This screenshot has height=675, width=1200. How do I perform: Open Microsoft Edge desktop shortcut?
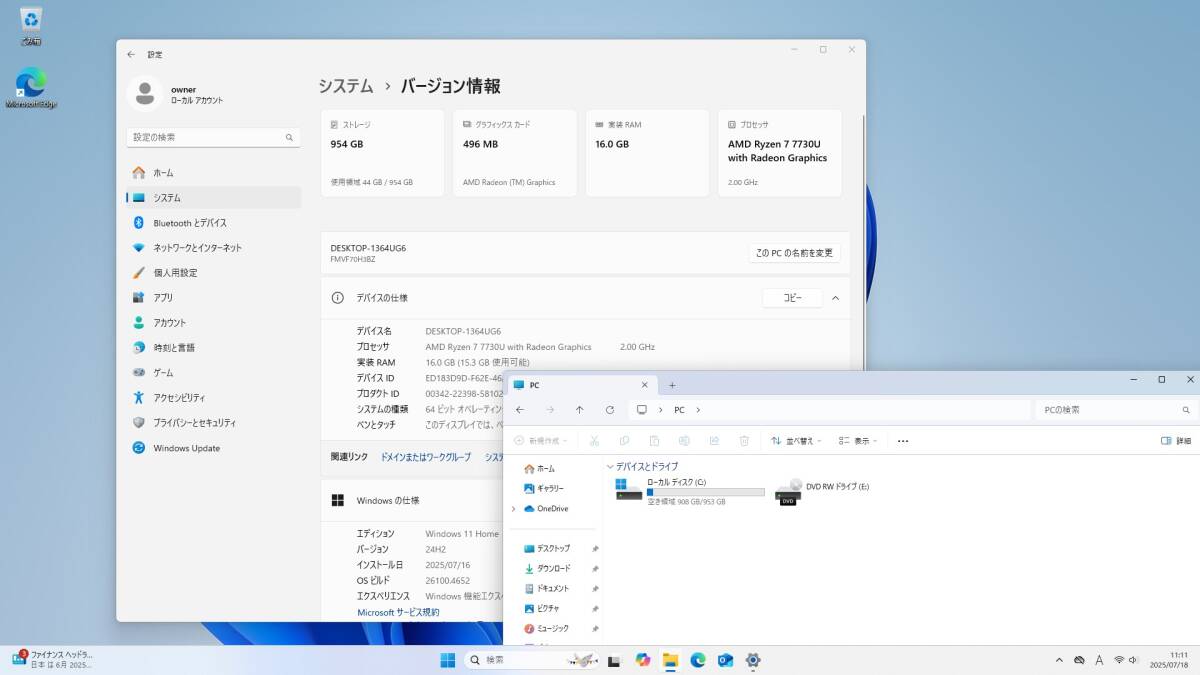point(31,88)
